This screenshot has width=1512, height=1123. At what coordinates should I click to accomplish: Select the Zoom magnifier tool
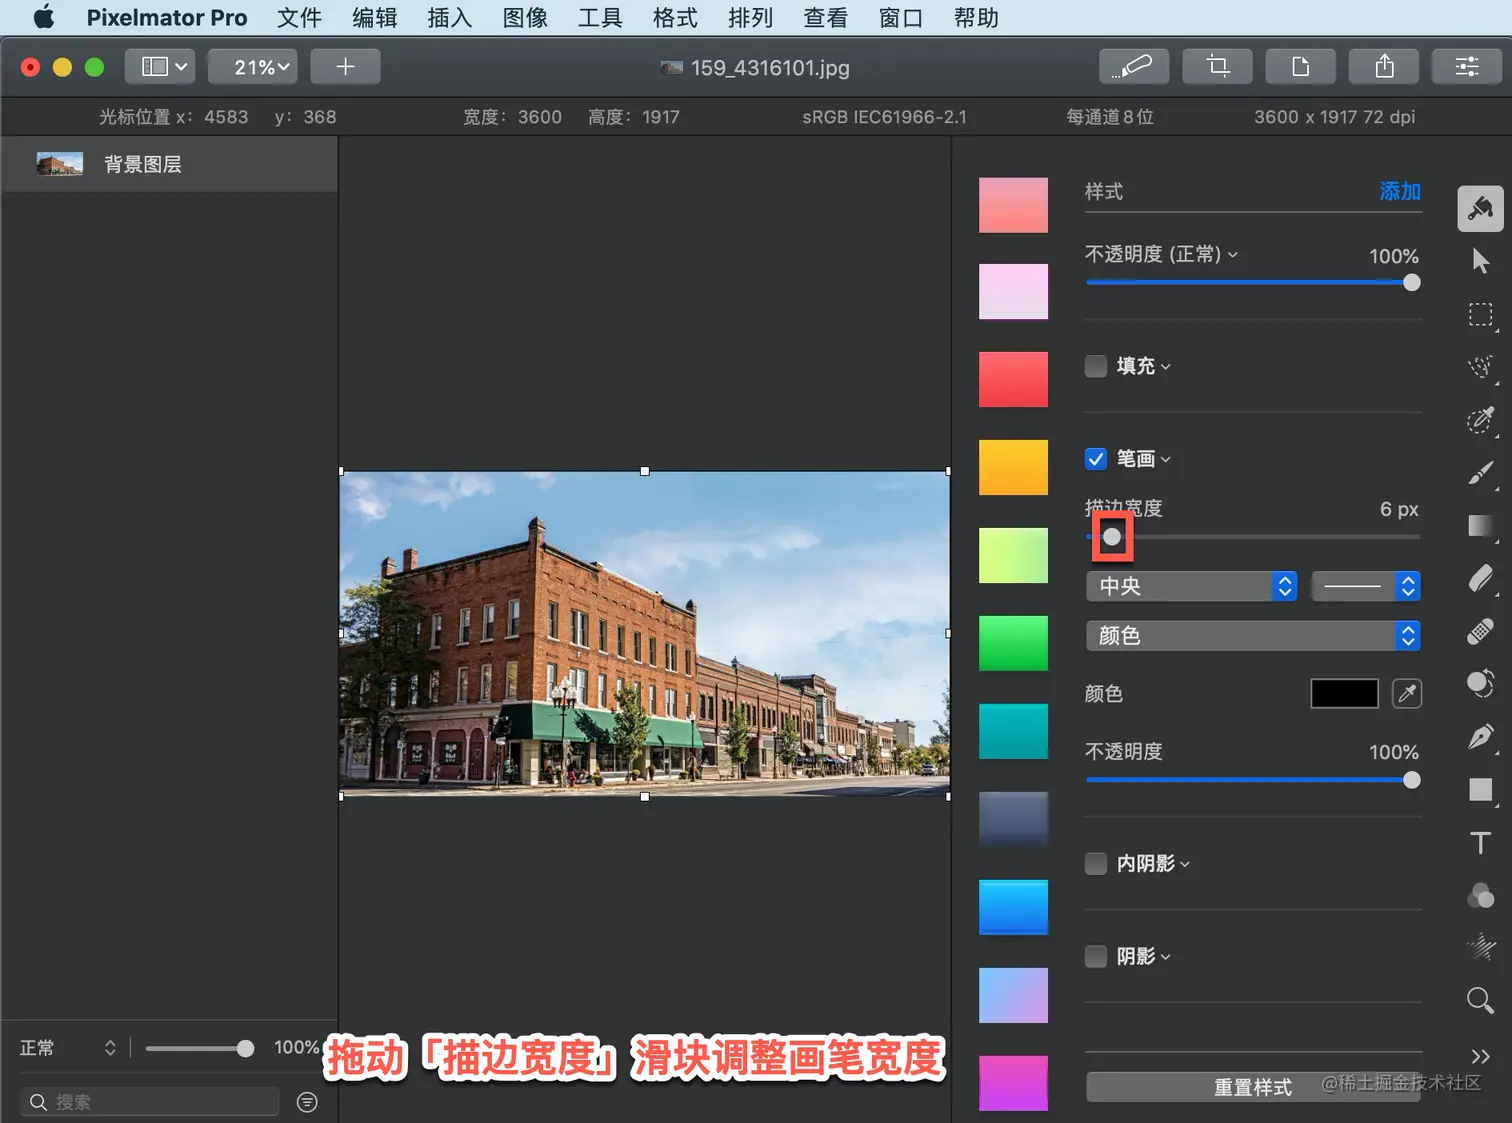[x=1480, y=1000]
